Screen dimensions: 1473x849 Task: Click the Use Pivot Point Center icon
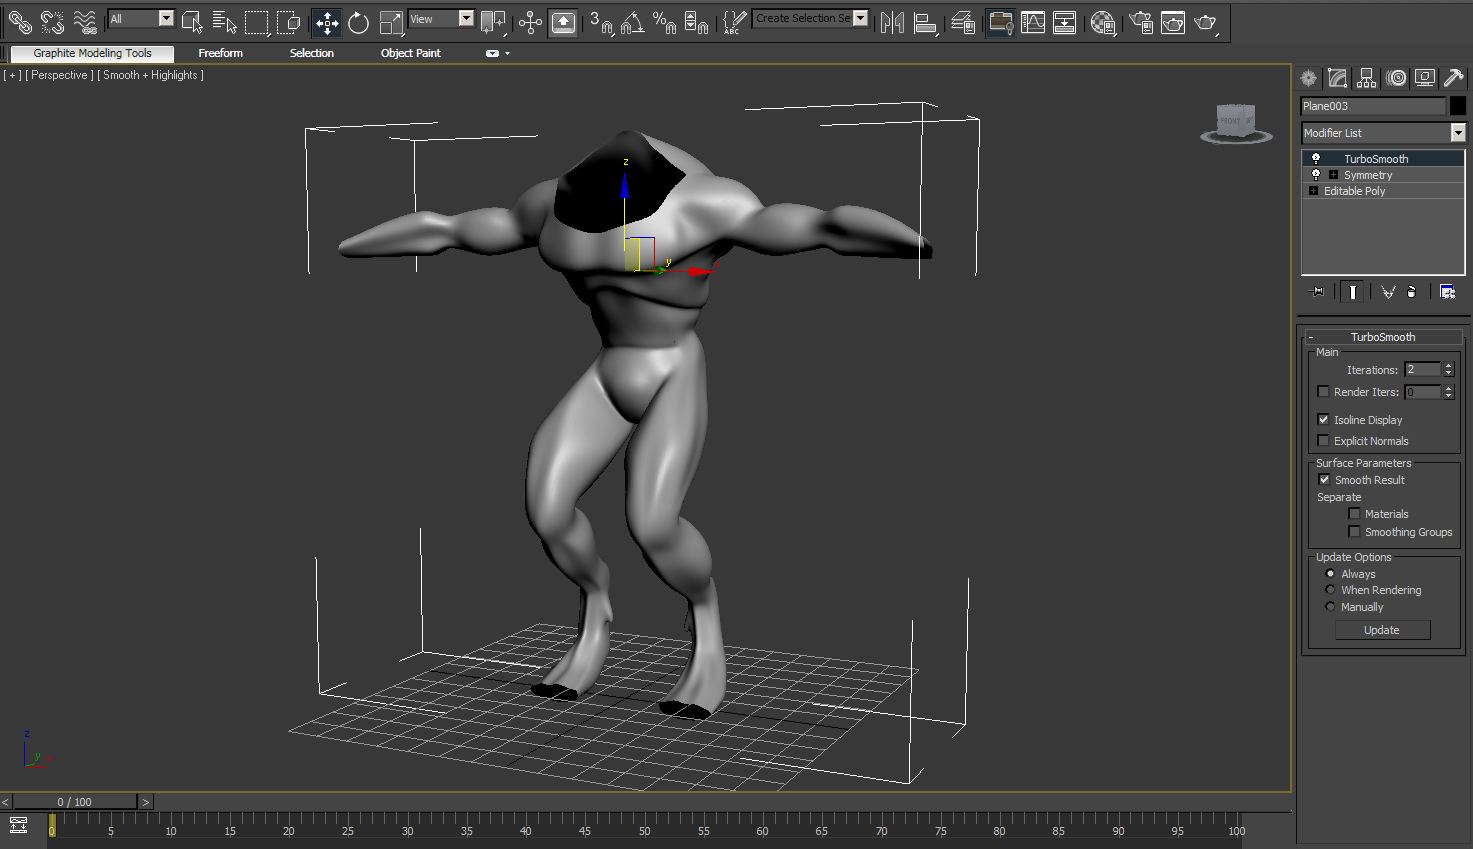[x=493, y=21]
